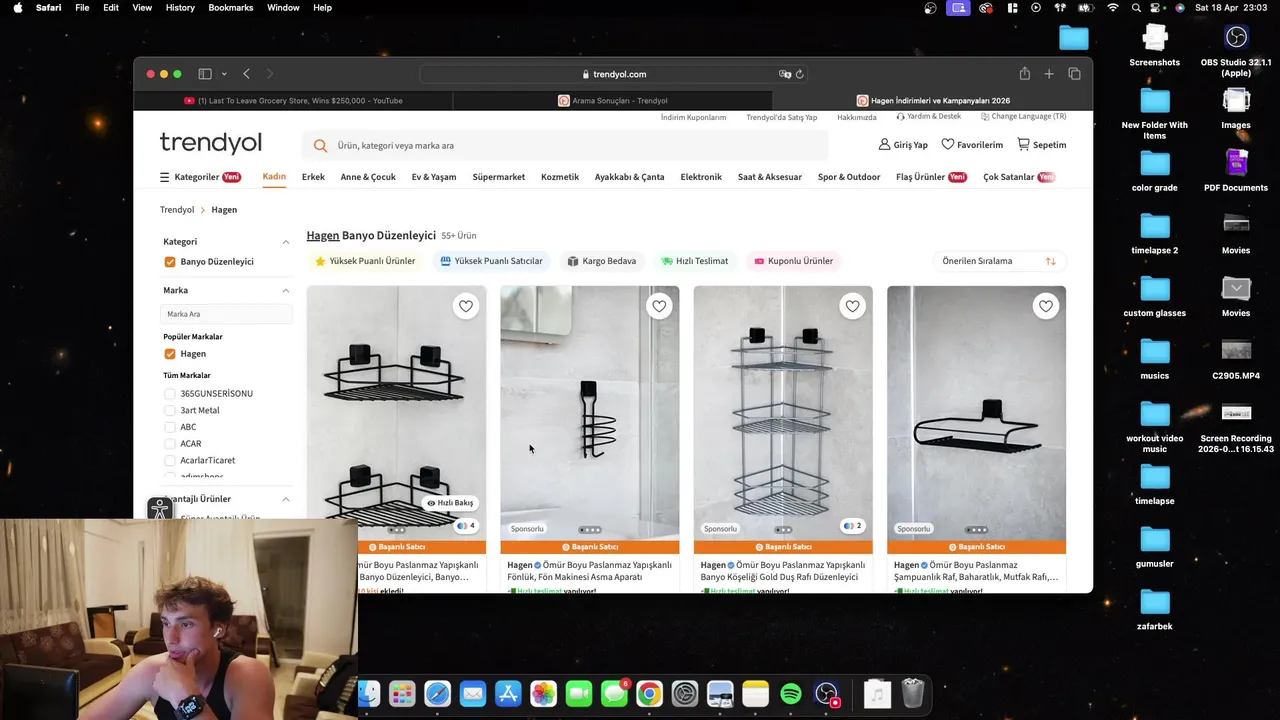Show Safari tab overview icon
1280x720 pixels.
point(1074,74)
